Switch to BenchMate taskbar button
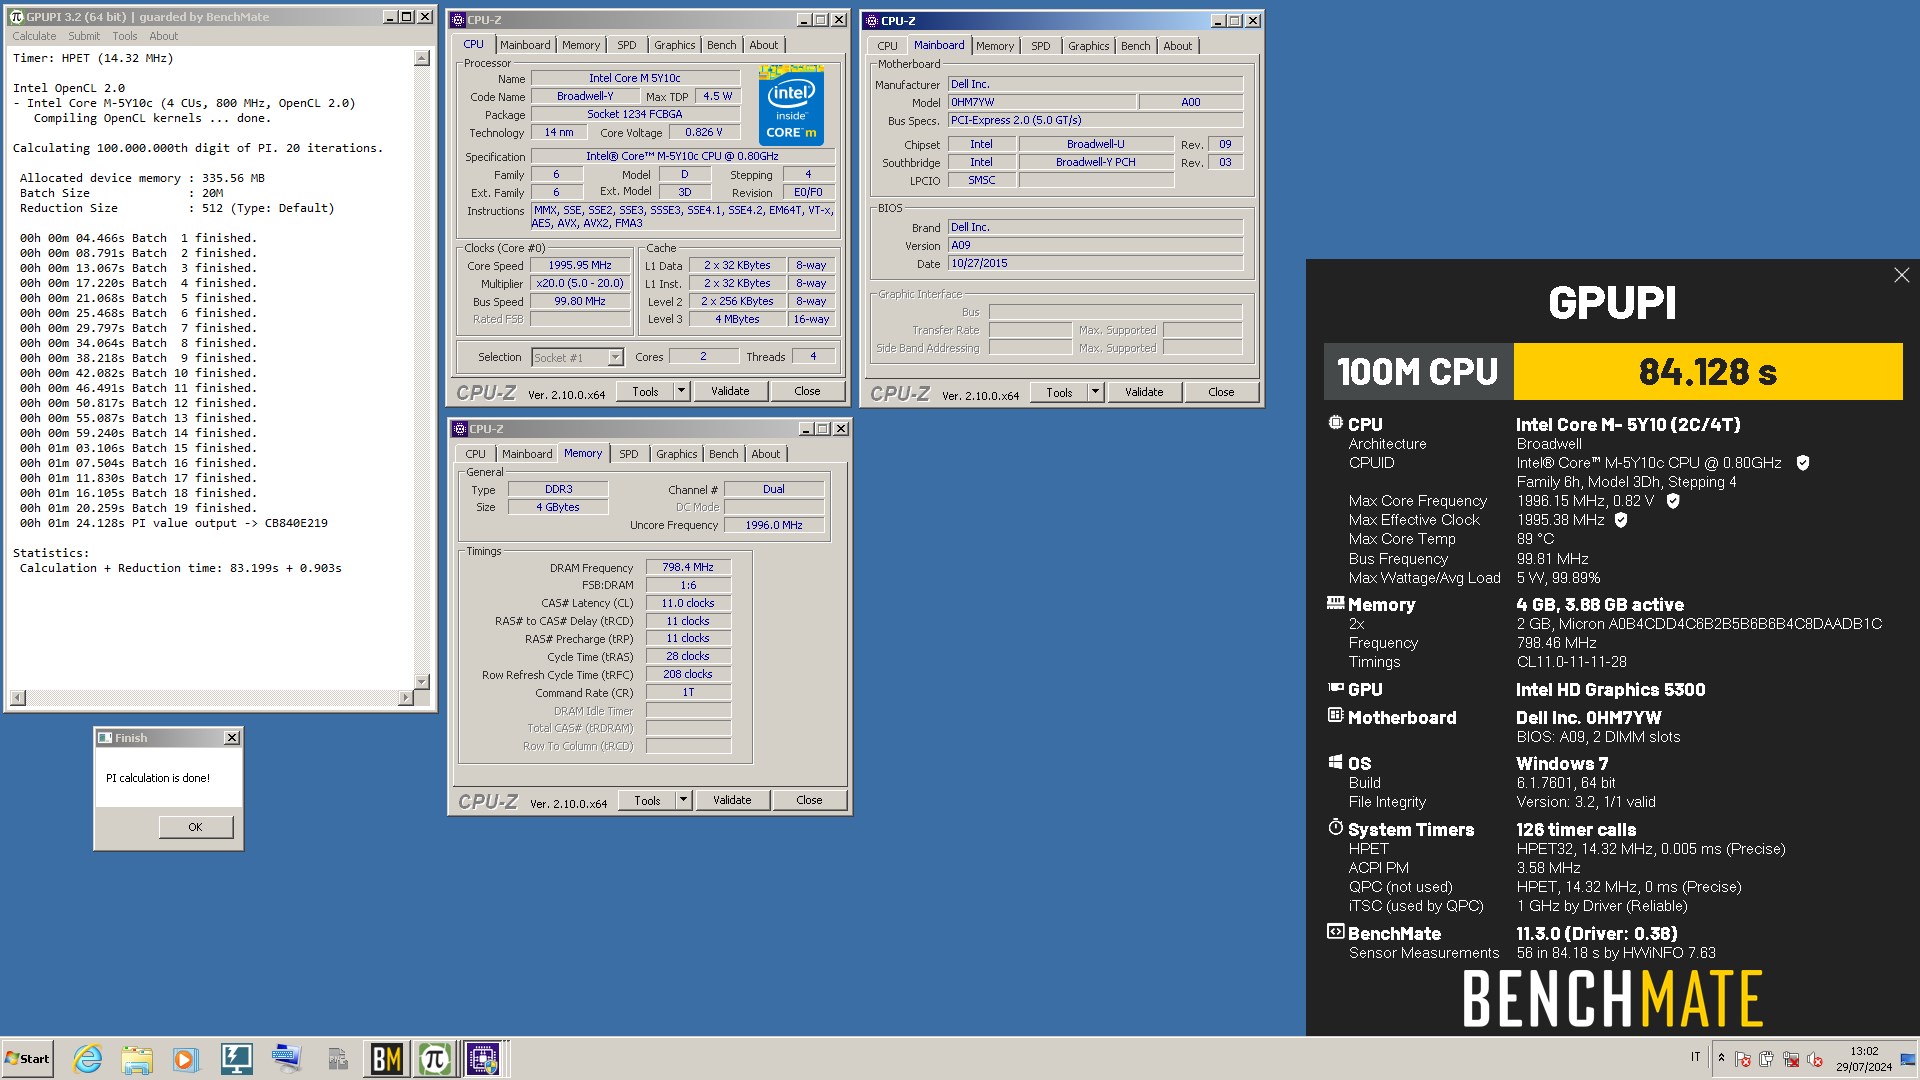The width and height of the screenshot is (1920, 1080). click(x=386, y=1058)
